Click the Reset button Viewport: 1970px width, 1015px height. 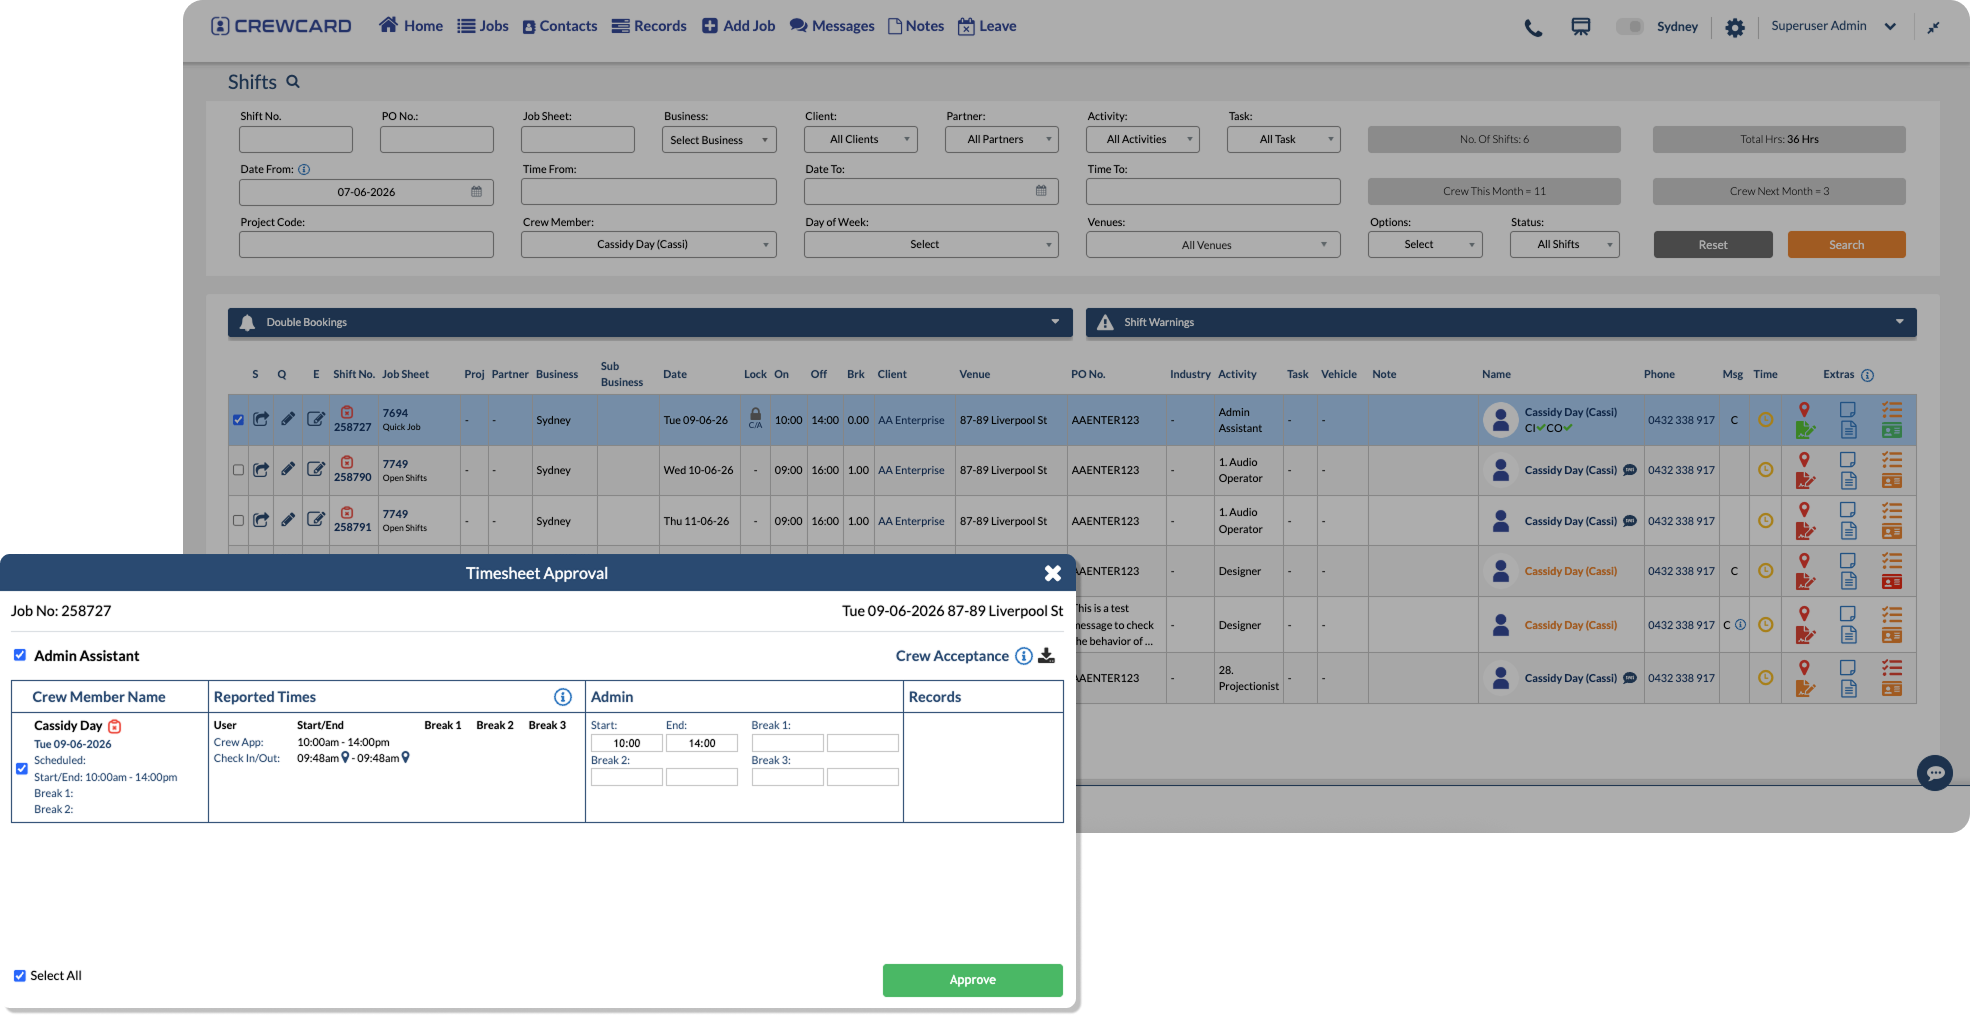pyautogui.click(x=1713, y=245)
